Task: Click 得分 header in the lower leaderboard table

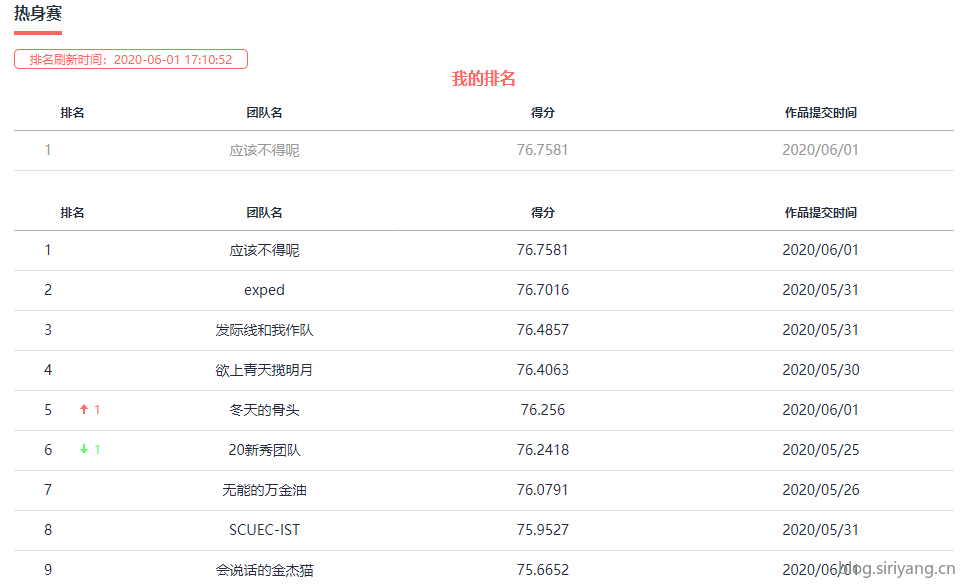Action: [542, 213]
